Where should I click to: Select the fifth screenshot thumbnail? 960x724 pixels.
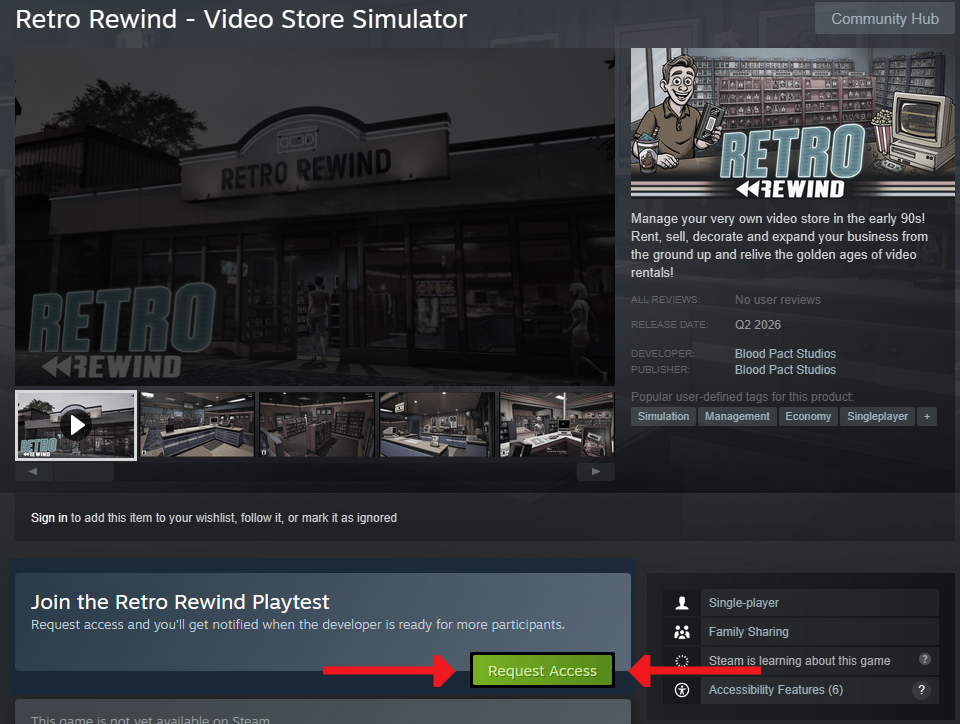click(557, 425)
